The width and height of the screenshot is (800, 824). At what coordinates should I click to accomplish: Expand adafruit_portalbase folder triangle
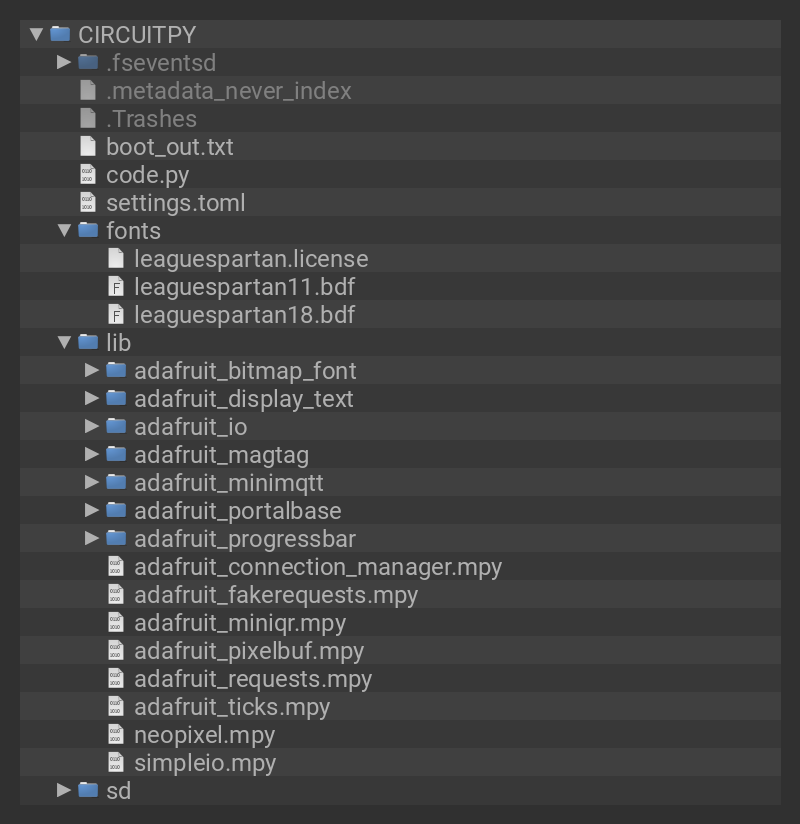[x=91, y=510]
